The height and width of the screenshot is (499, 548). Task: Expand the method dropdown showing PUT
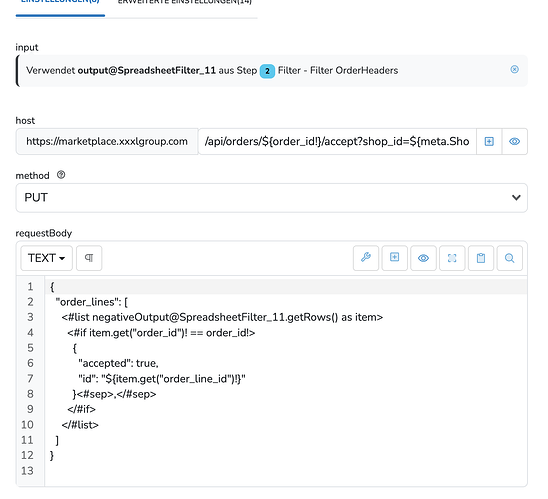272,198
